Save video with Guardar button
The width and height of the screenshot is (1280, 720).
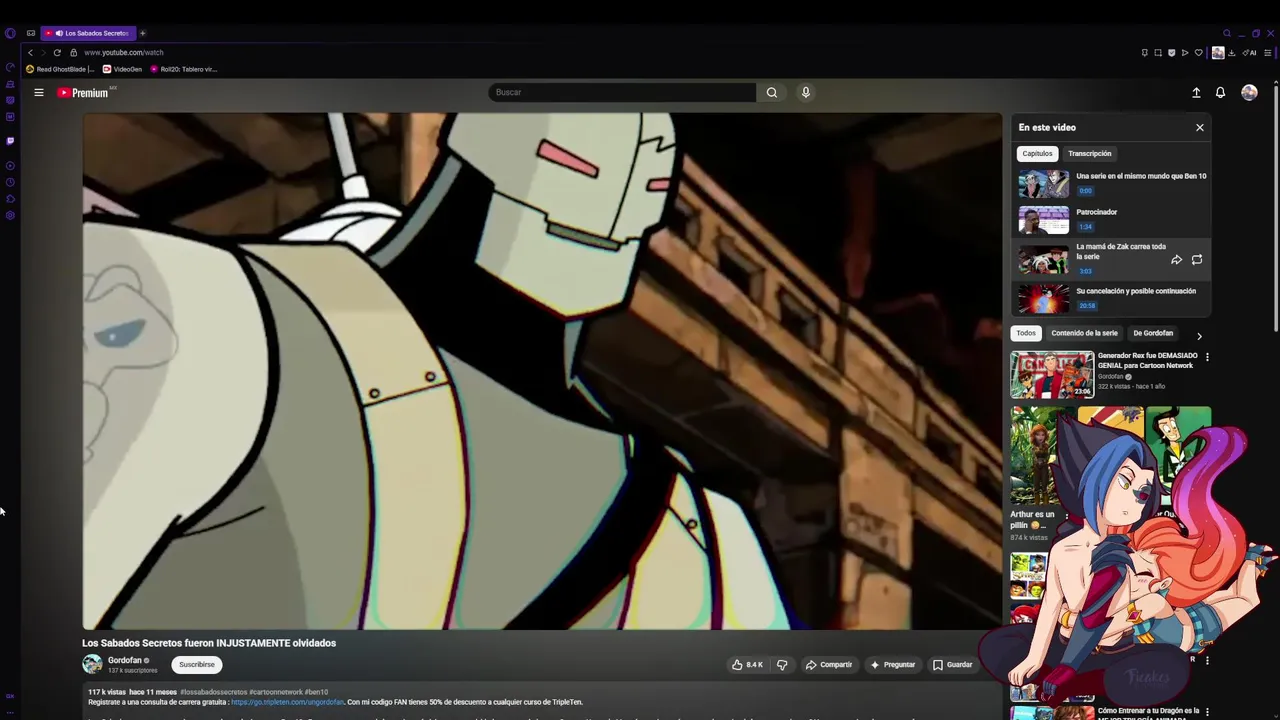pyautogui.click(x=952, y=664)
